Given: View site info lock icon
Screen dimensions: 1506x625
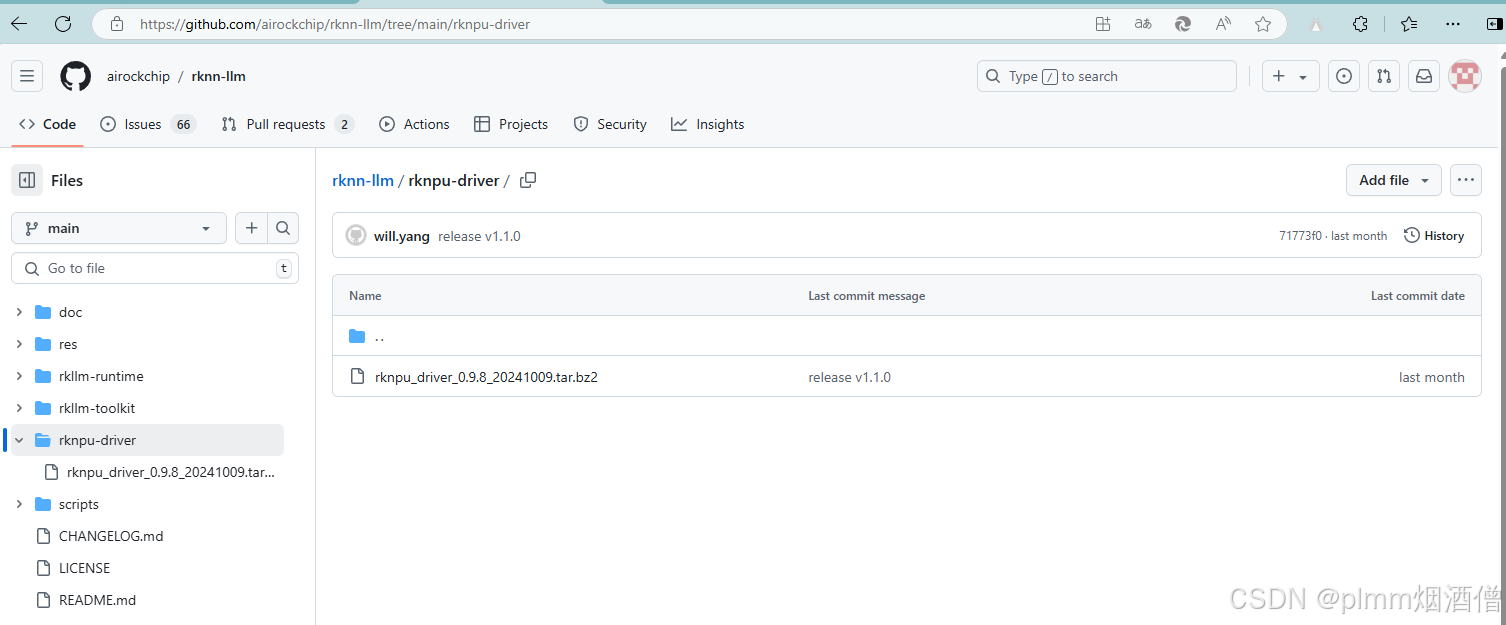Looking at the screenshot, I should click(117, 24).
